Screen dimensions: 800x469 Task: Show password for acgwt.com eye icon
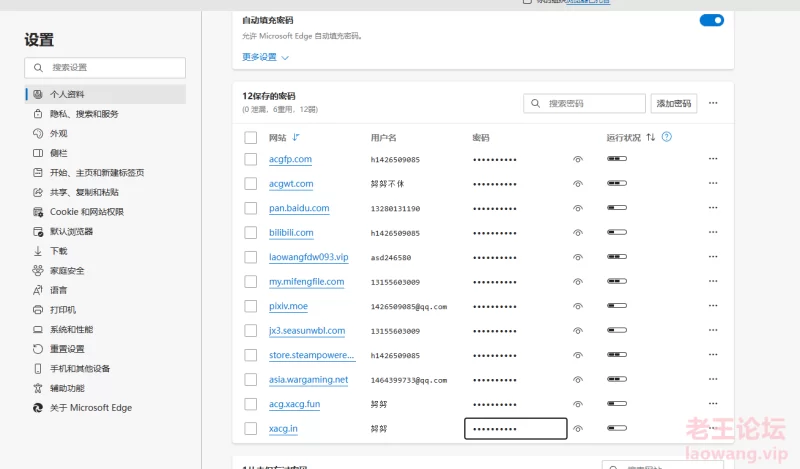[578, 184]
